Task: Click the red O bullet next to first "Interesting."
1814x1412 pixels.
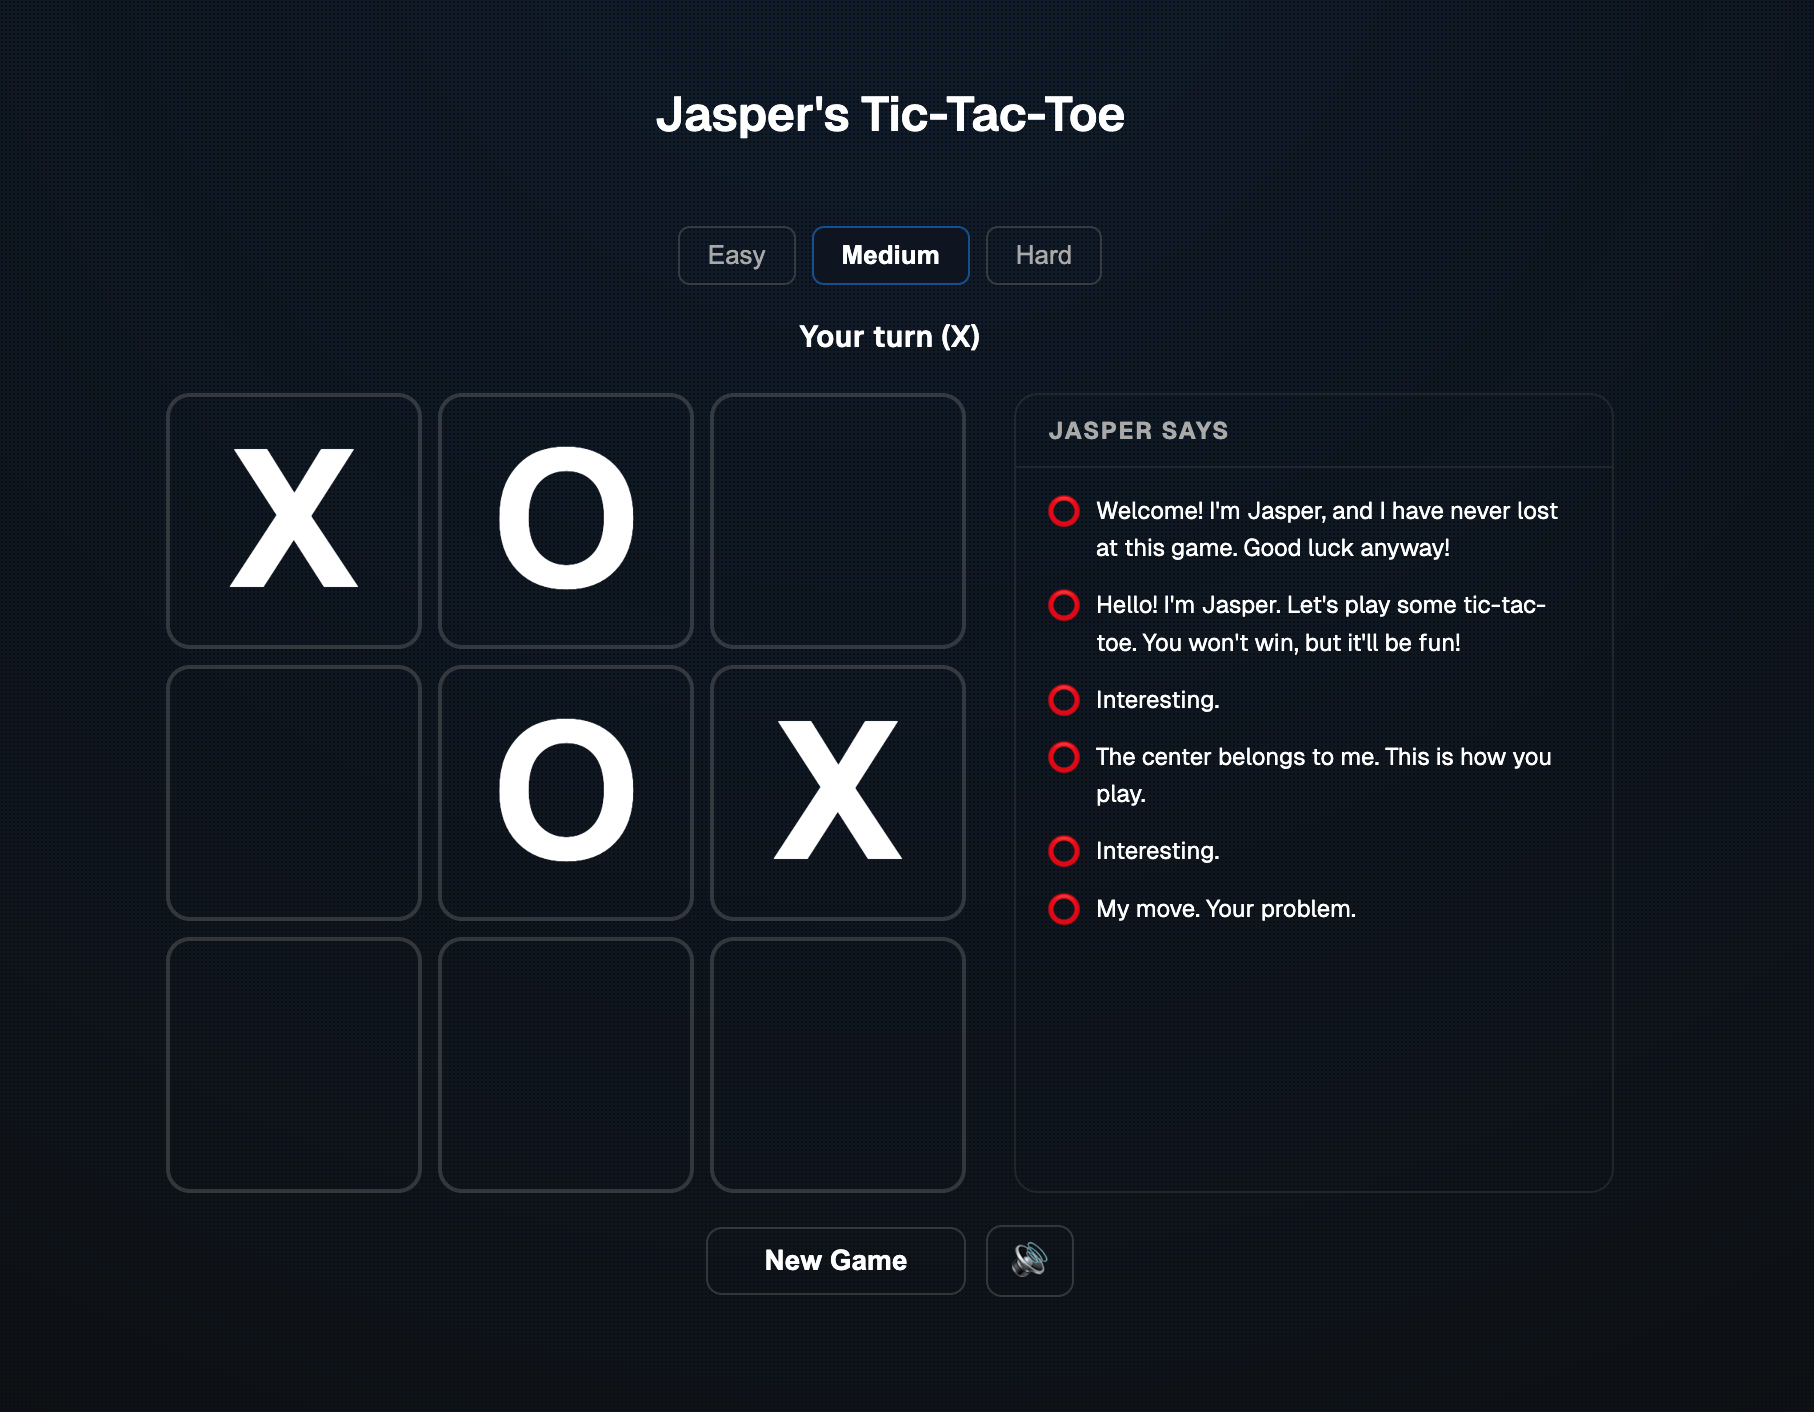Action: 1064,700
